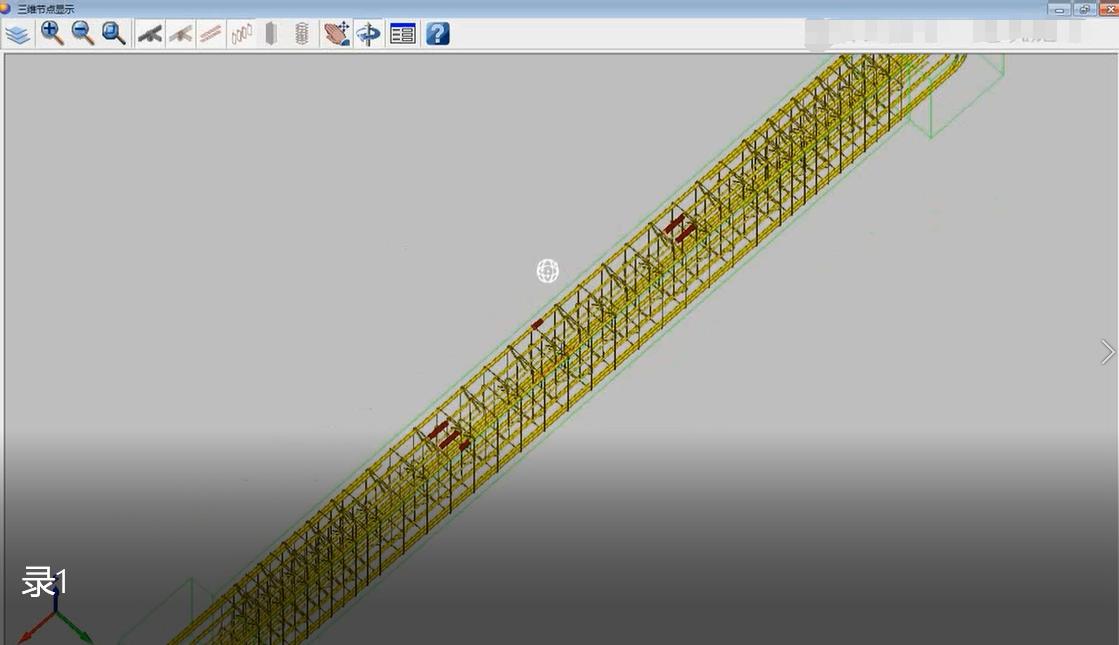
Task: Activate the hand pan tool
Action: coord(337,34)
